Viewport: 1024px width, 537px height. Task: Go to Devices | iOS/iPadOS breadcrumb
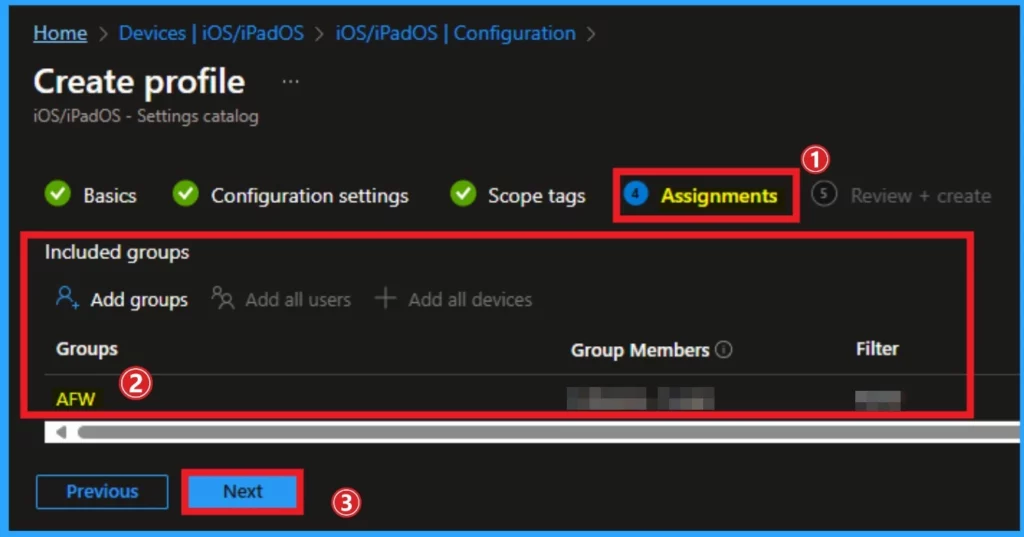[211, 33]
